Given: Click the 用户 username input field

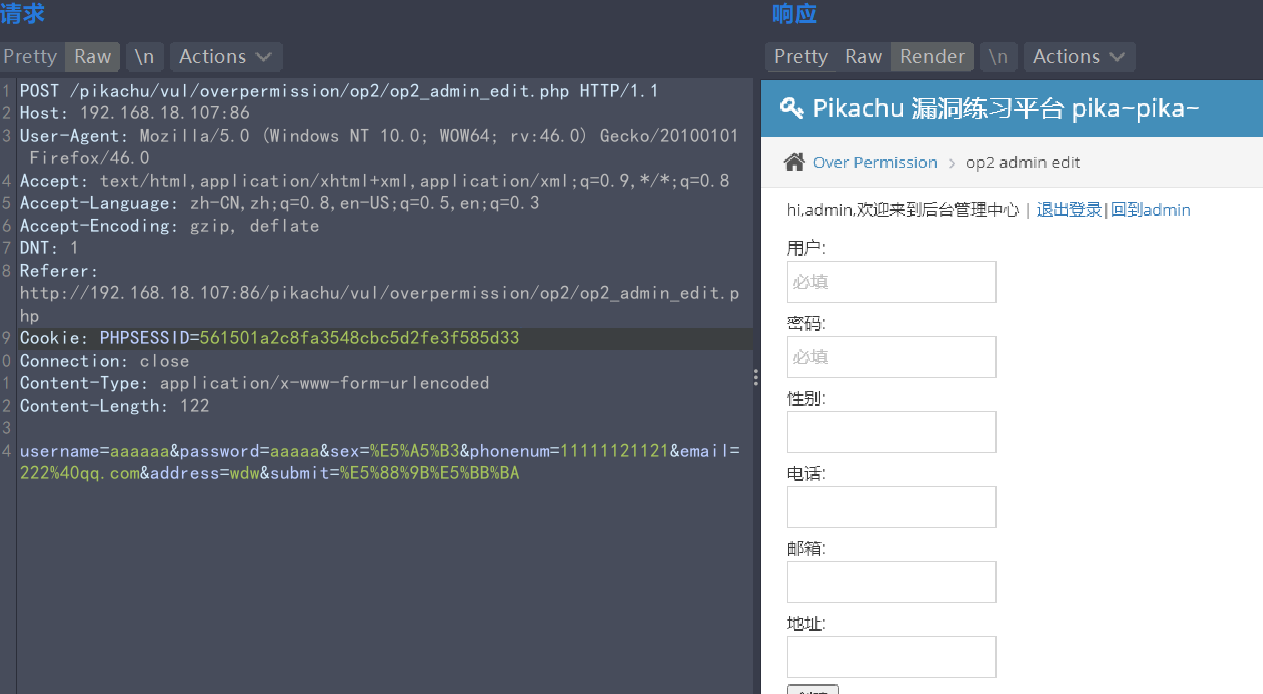Looking at the screenshot, I should point(890,282).
